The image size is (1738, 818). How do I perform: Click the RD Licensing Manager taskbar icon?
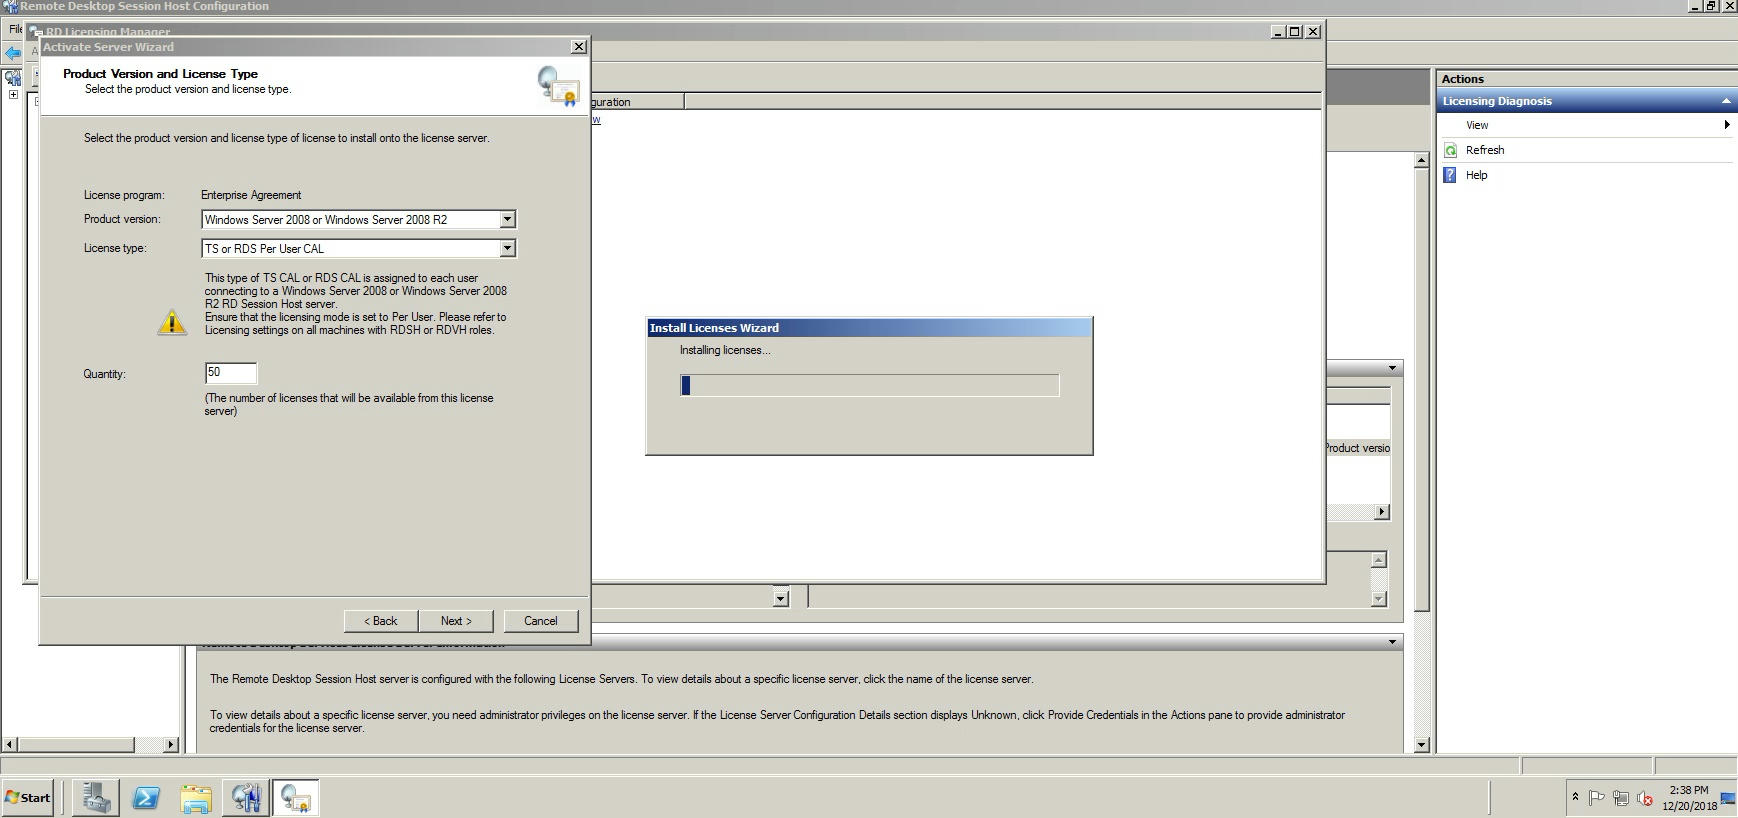coord(295,797)
